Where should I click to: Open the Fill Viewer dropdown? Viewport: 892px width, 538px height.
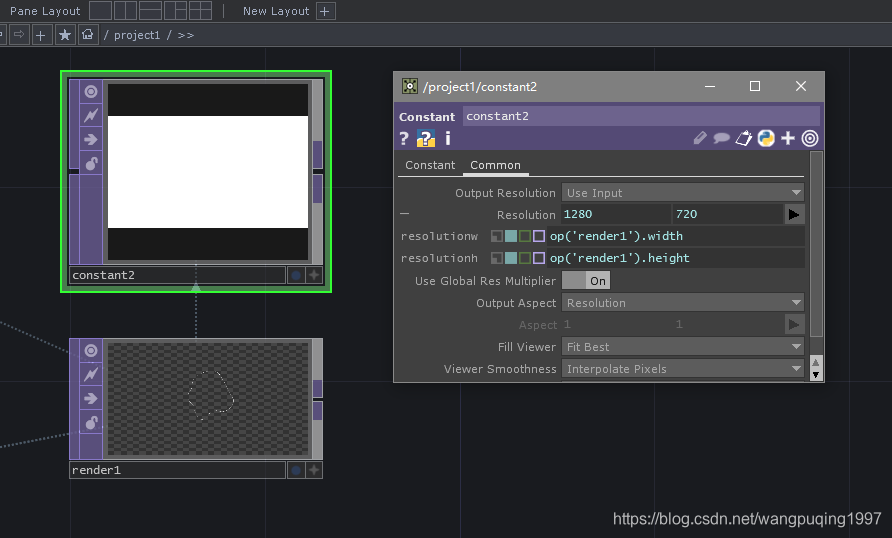click(x=683, y=346)
